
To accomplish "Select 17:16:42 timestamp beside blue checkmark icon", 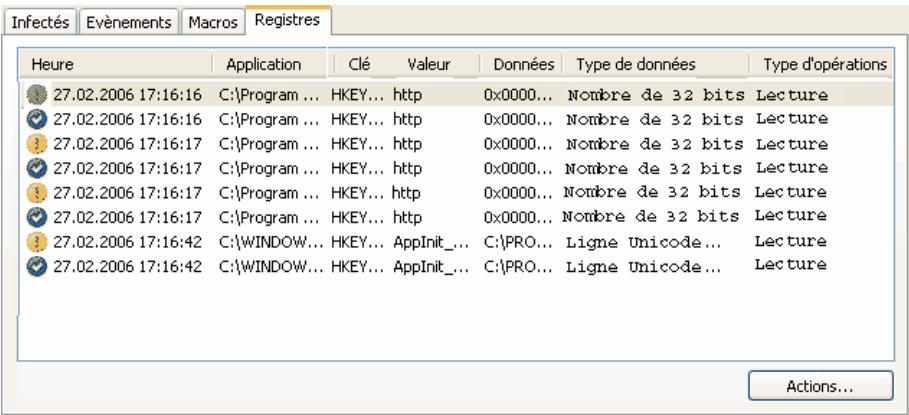I will [x=128, y=267].
